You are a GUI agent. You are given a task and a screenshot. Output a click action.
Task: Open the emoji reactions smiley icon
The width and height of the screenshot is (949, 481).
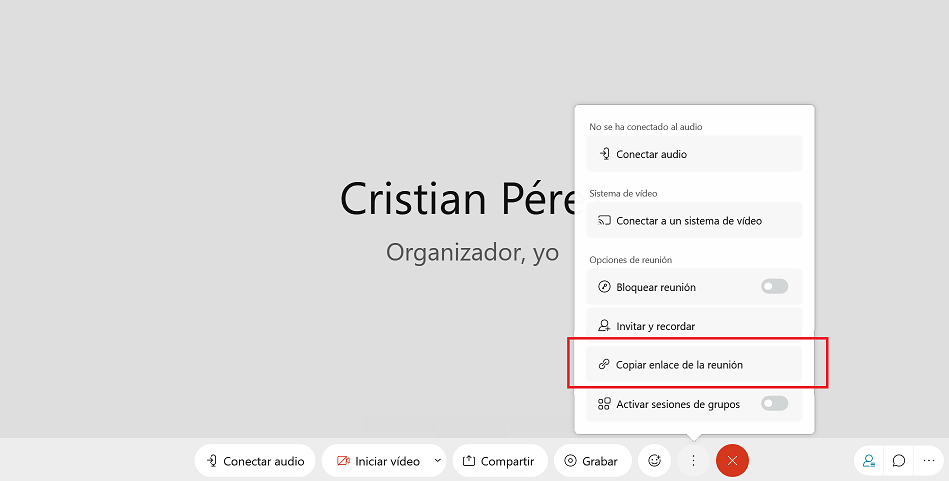tap(655, 461)
